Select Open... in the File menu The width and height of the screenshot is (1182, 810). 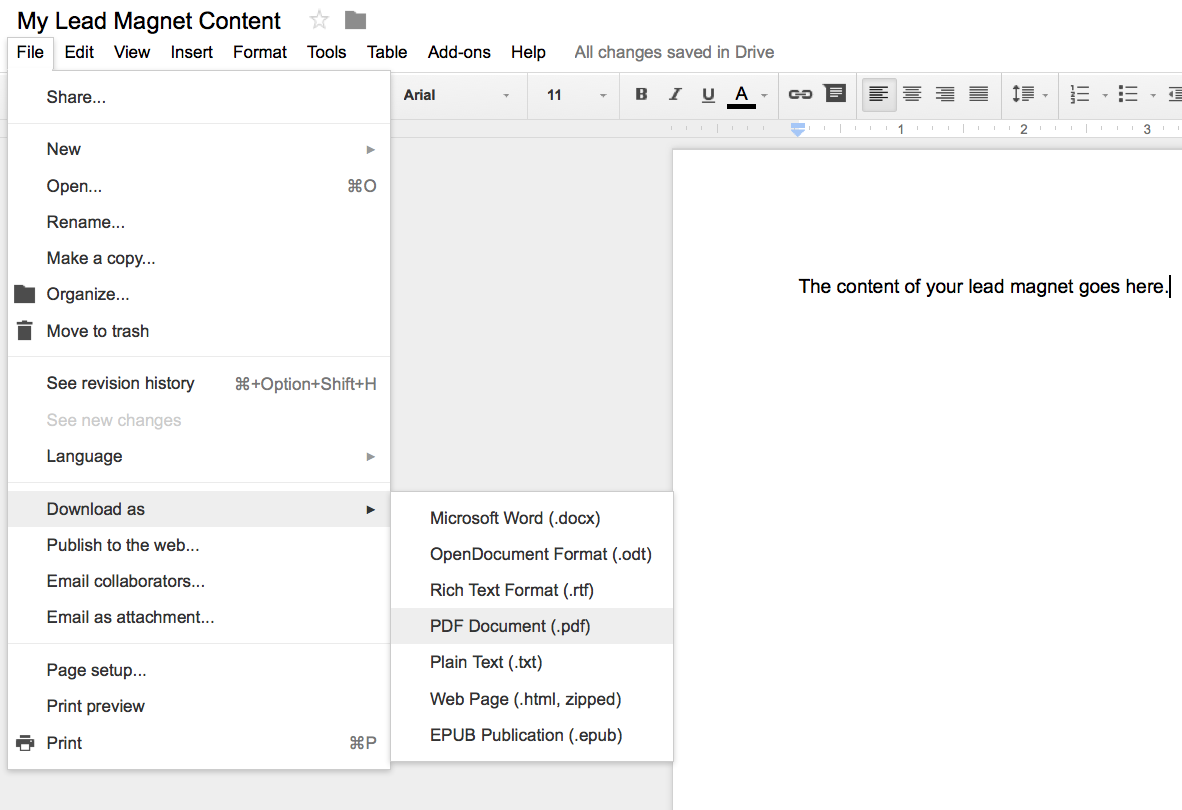199,186
